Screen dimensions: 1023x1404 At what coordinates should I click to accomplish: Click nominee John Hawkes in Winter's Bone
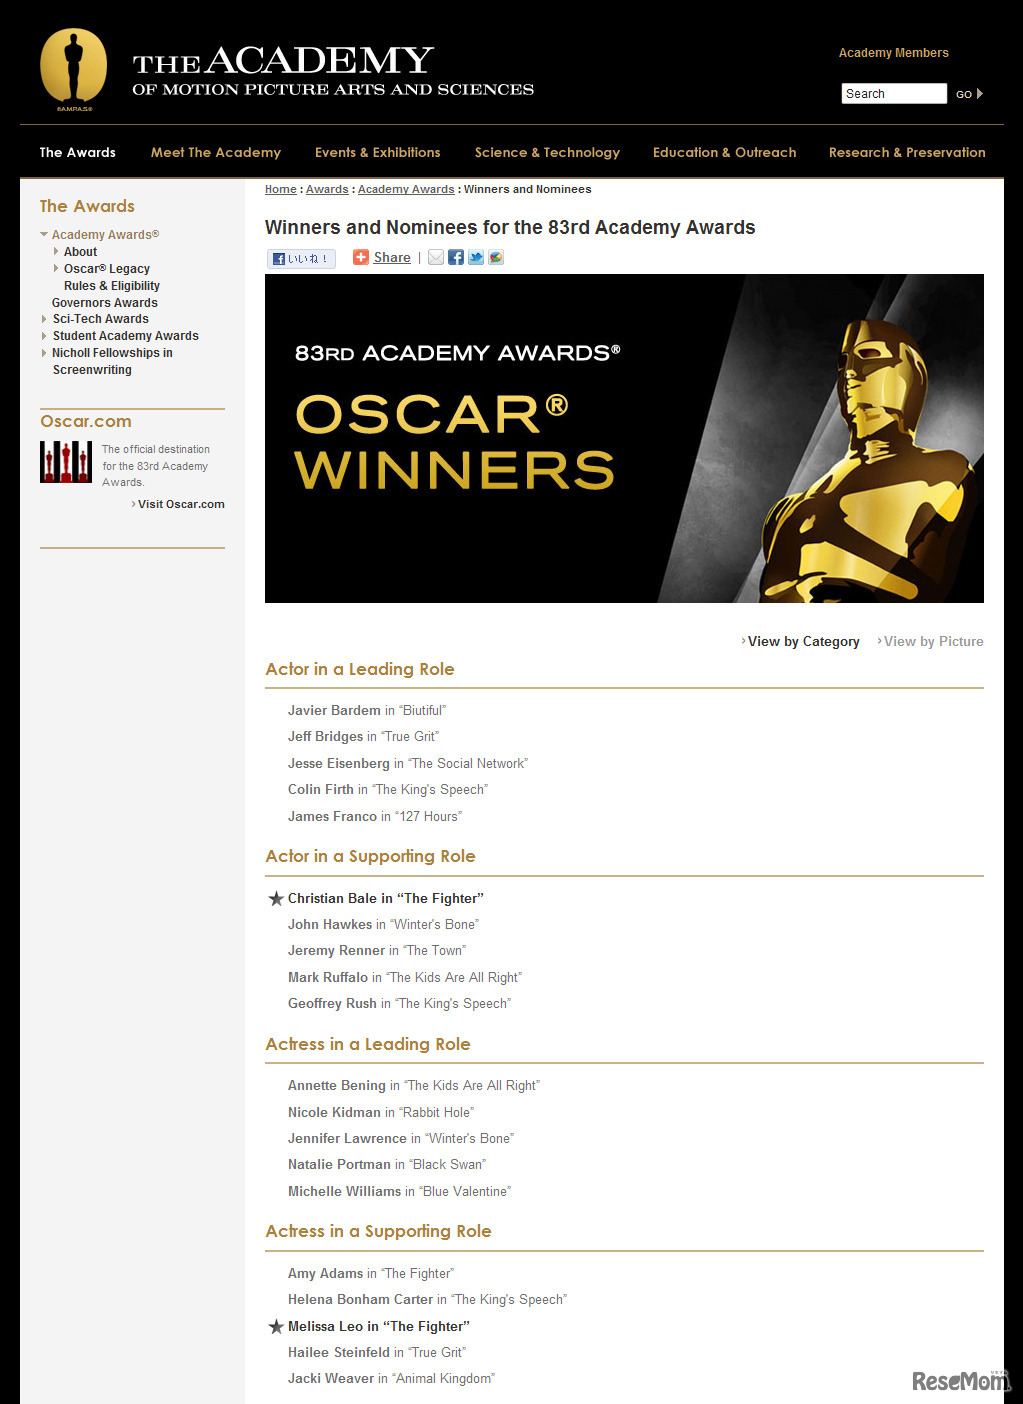tap(384, 924)
